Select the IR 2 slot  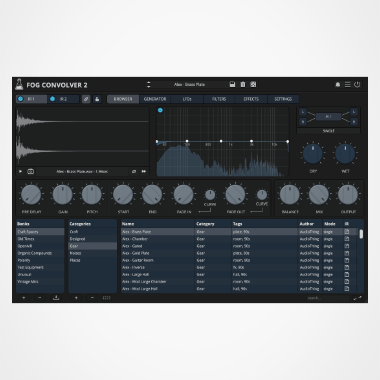coord(63,99)
